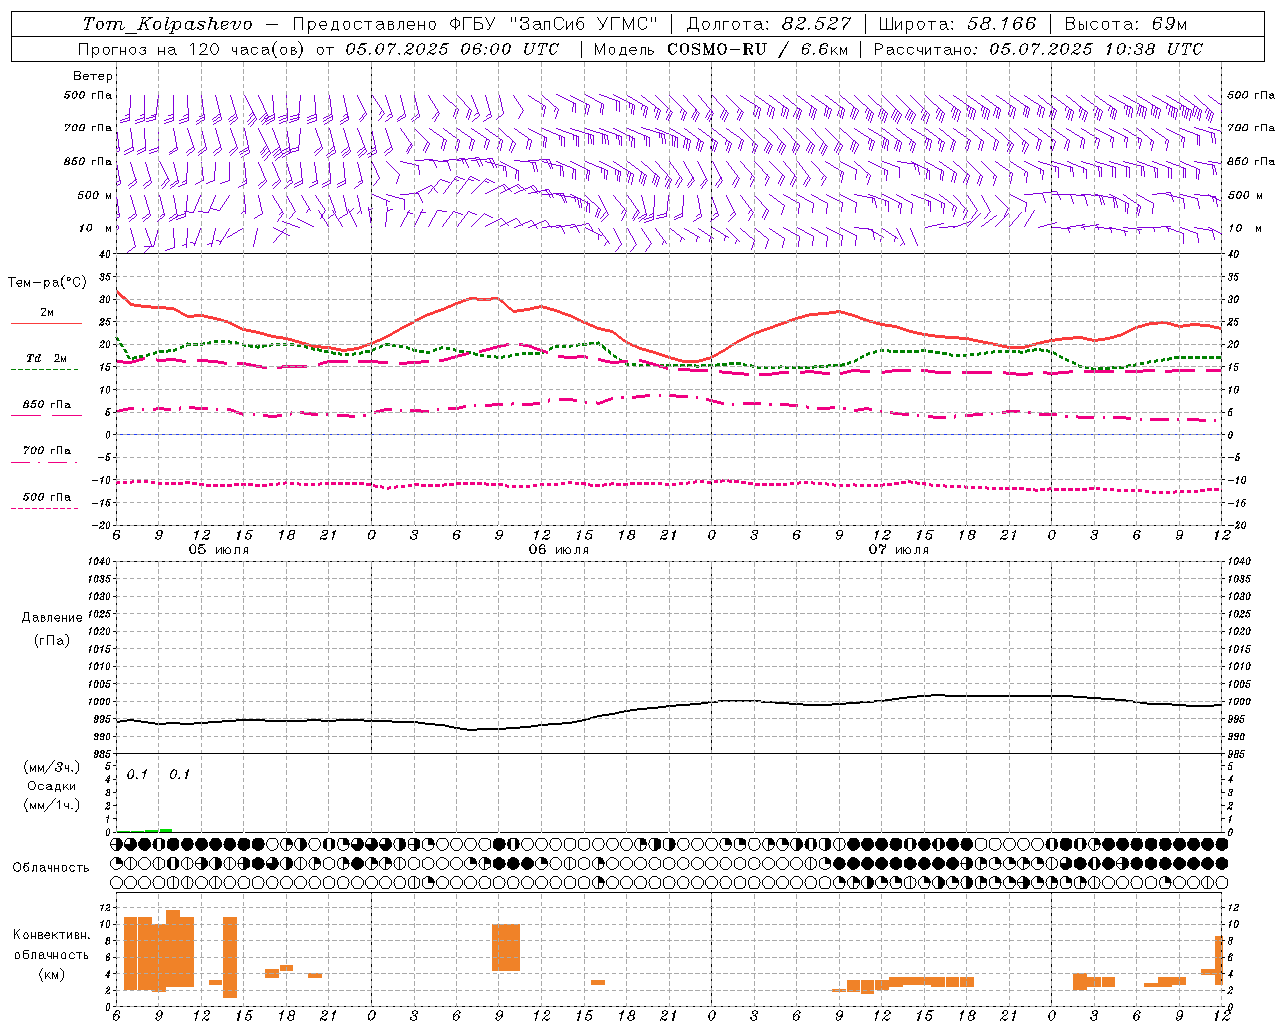Click the '850 гПа' temperature legend entry

[x=47, y=405]
